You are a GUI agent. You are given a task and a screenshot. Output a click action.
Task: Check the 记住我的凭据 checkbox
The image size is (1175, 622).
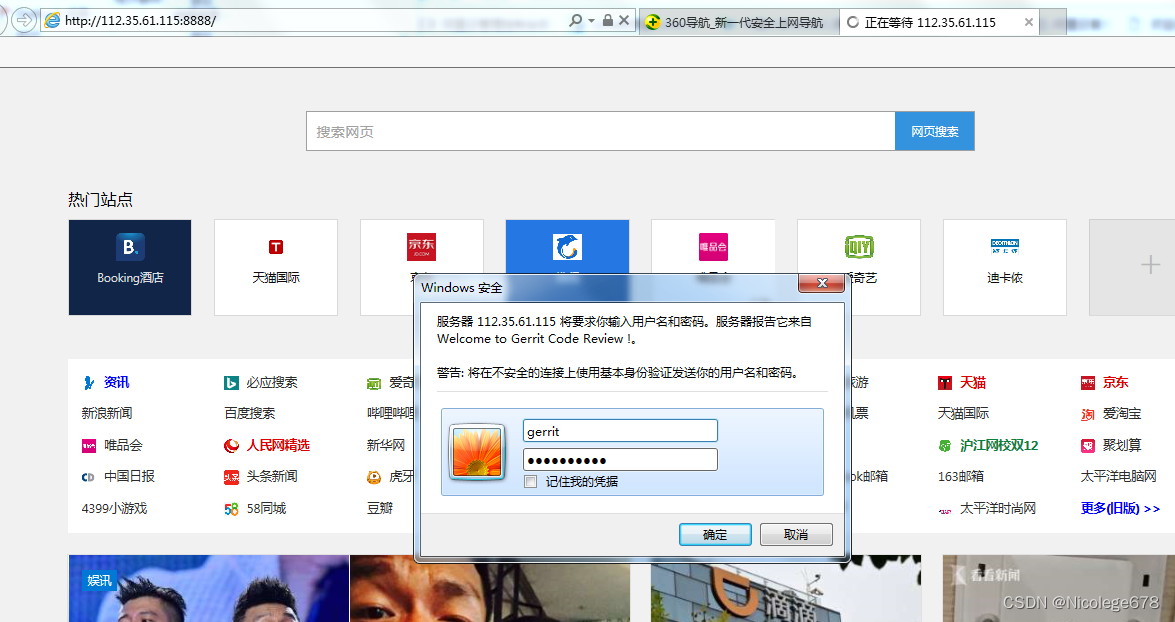click(x=531, y=481)
